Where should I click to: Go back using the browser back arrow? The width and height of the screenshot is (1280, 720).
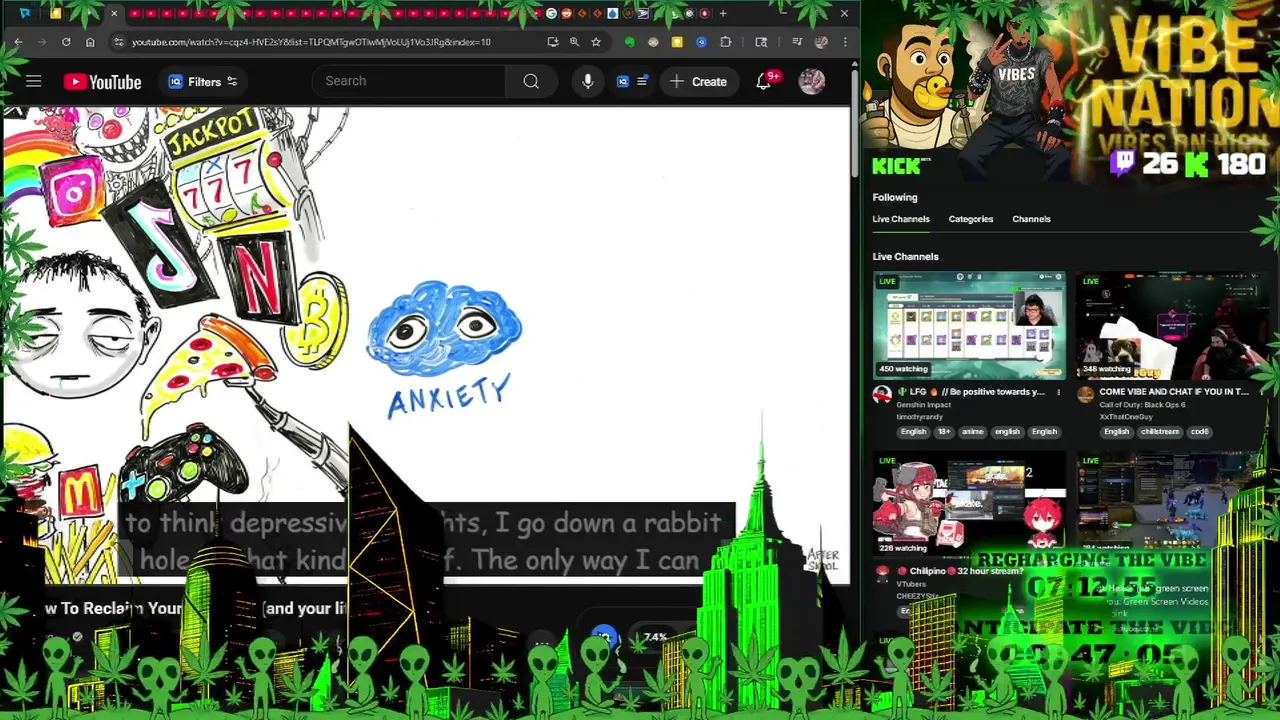(18, 42)
